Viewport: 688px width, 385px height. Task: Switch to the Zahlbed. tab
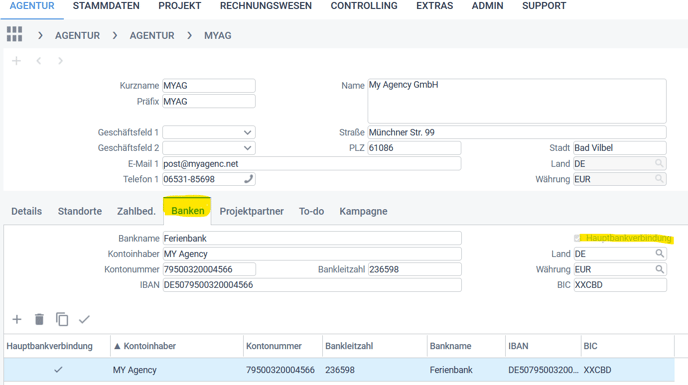[136, 211]
